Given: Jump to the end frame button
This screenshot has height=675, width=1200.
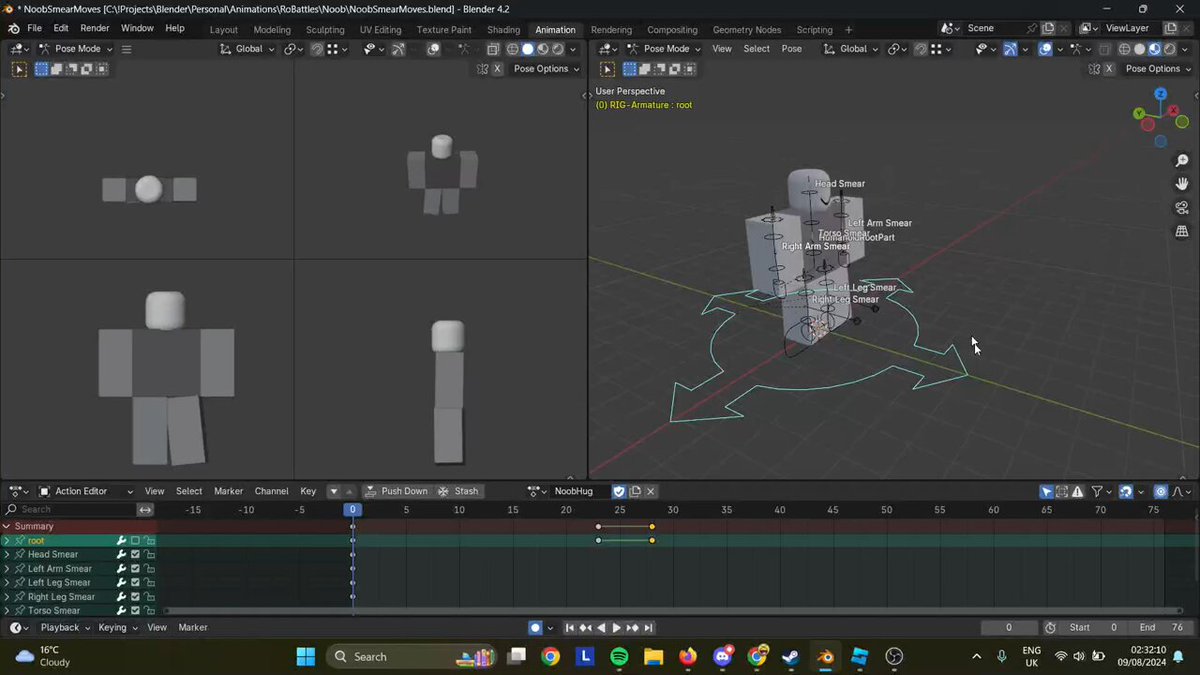Looking at the screenshot, I should coord(648,628).
